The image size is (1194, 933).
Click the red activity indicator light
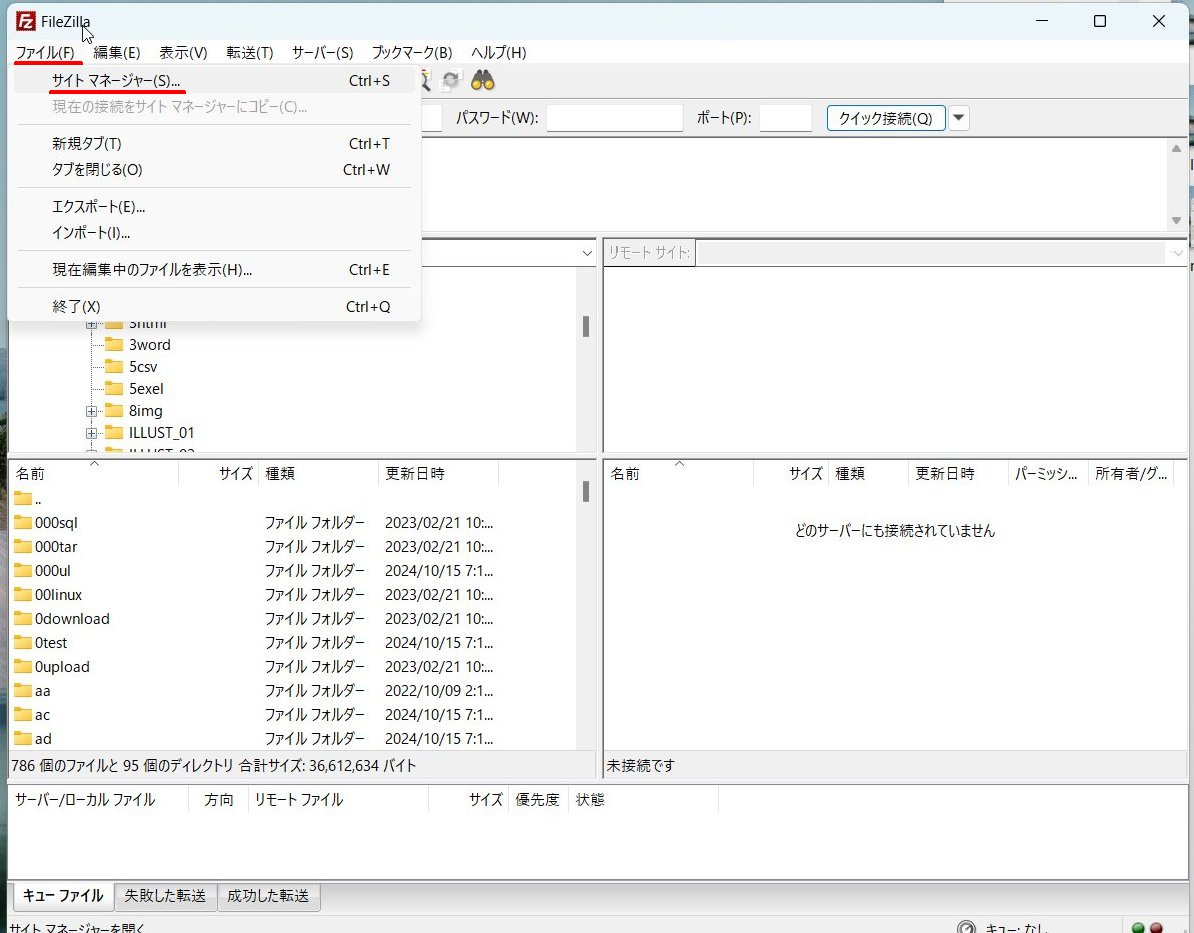tap(1157, 928)
